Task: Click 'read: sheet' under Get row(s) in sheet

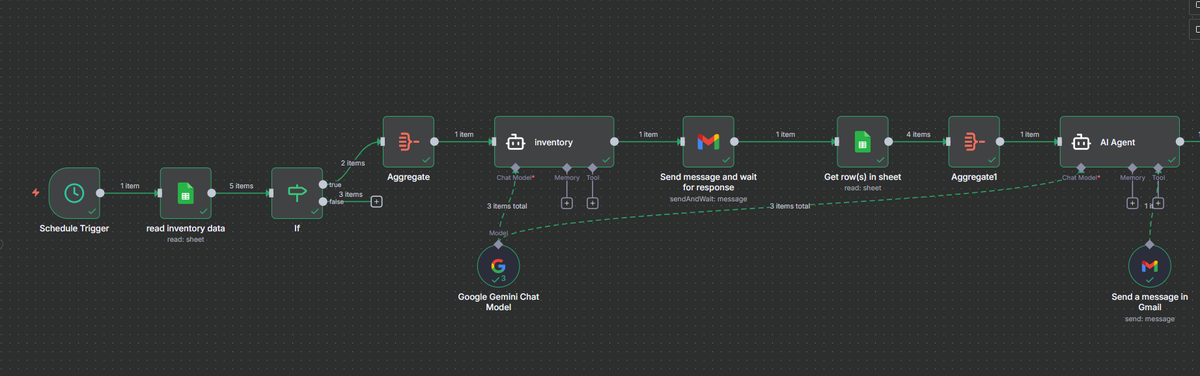Action: pyautogui.click(x=862, y=187)
